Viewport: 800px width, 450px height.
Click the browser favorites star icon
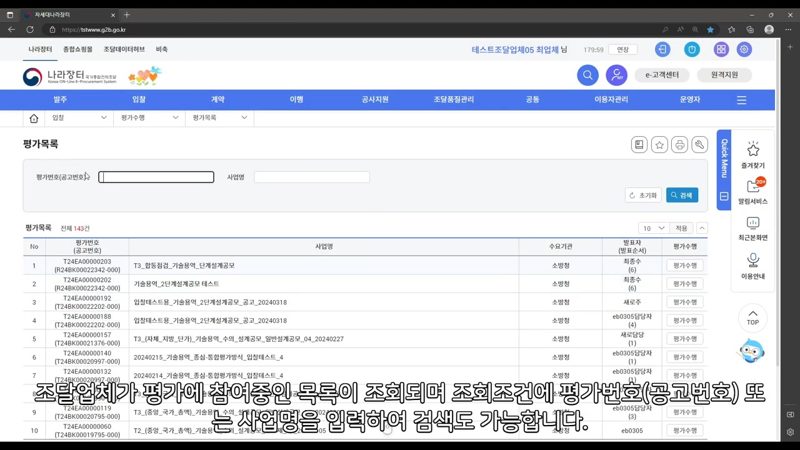click(710, 30)
